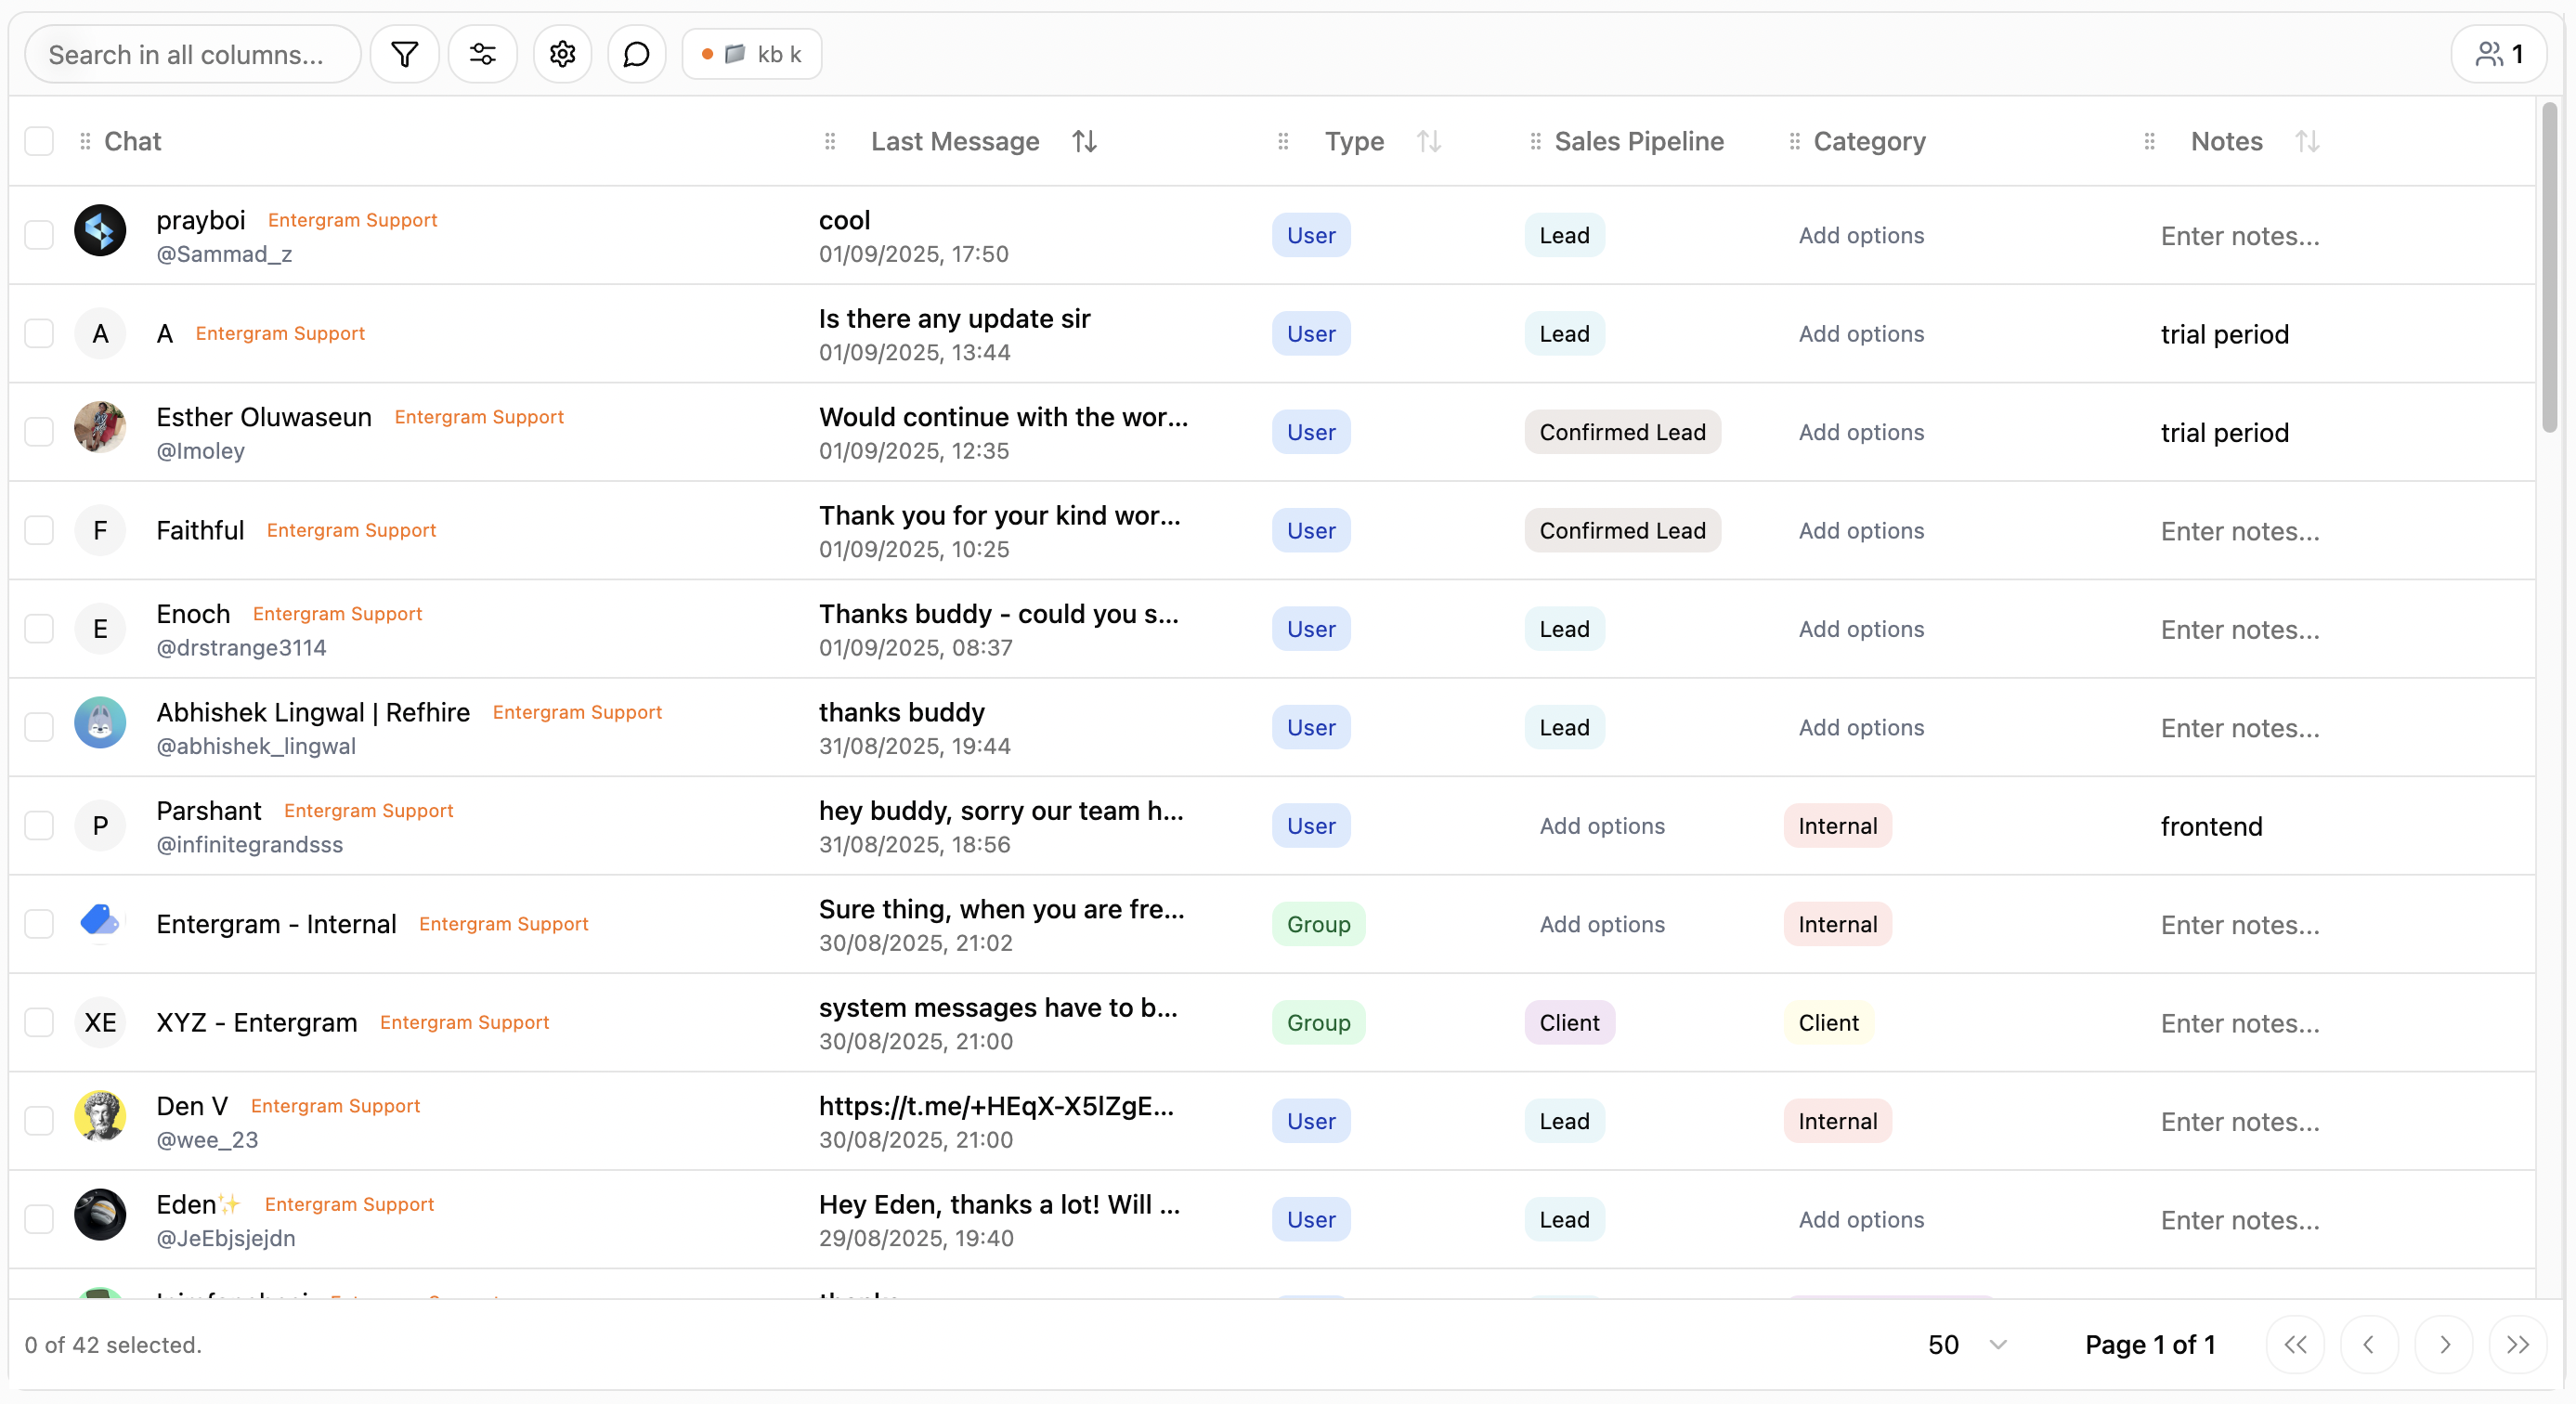The image size is (2576, 1404).
Task: Click the members count button
Action: pos(2497,54)
